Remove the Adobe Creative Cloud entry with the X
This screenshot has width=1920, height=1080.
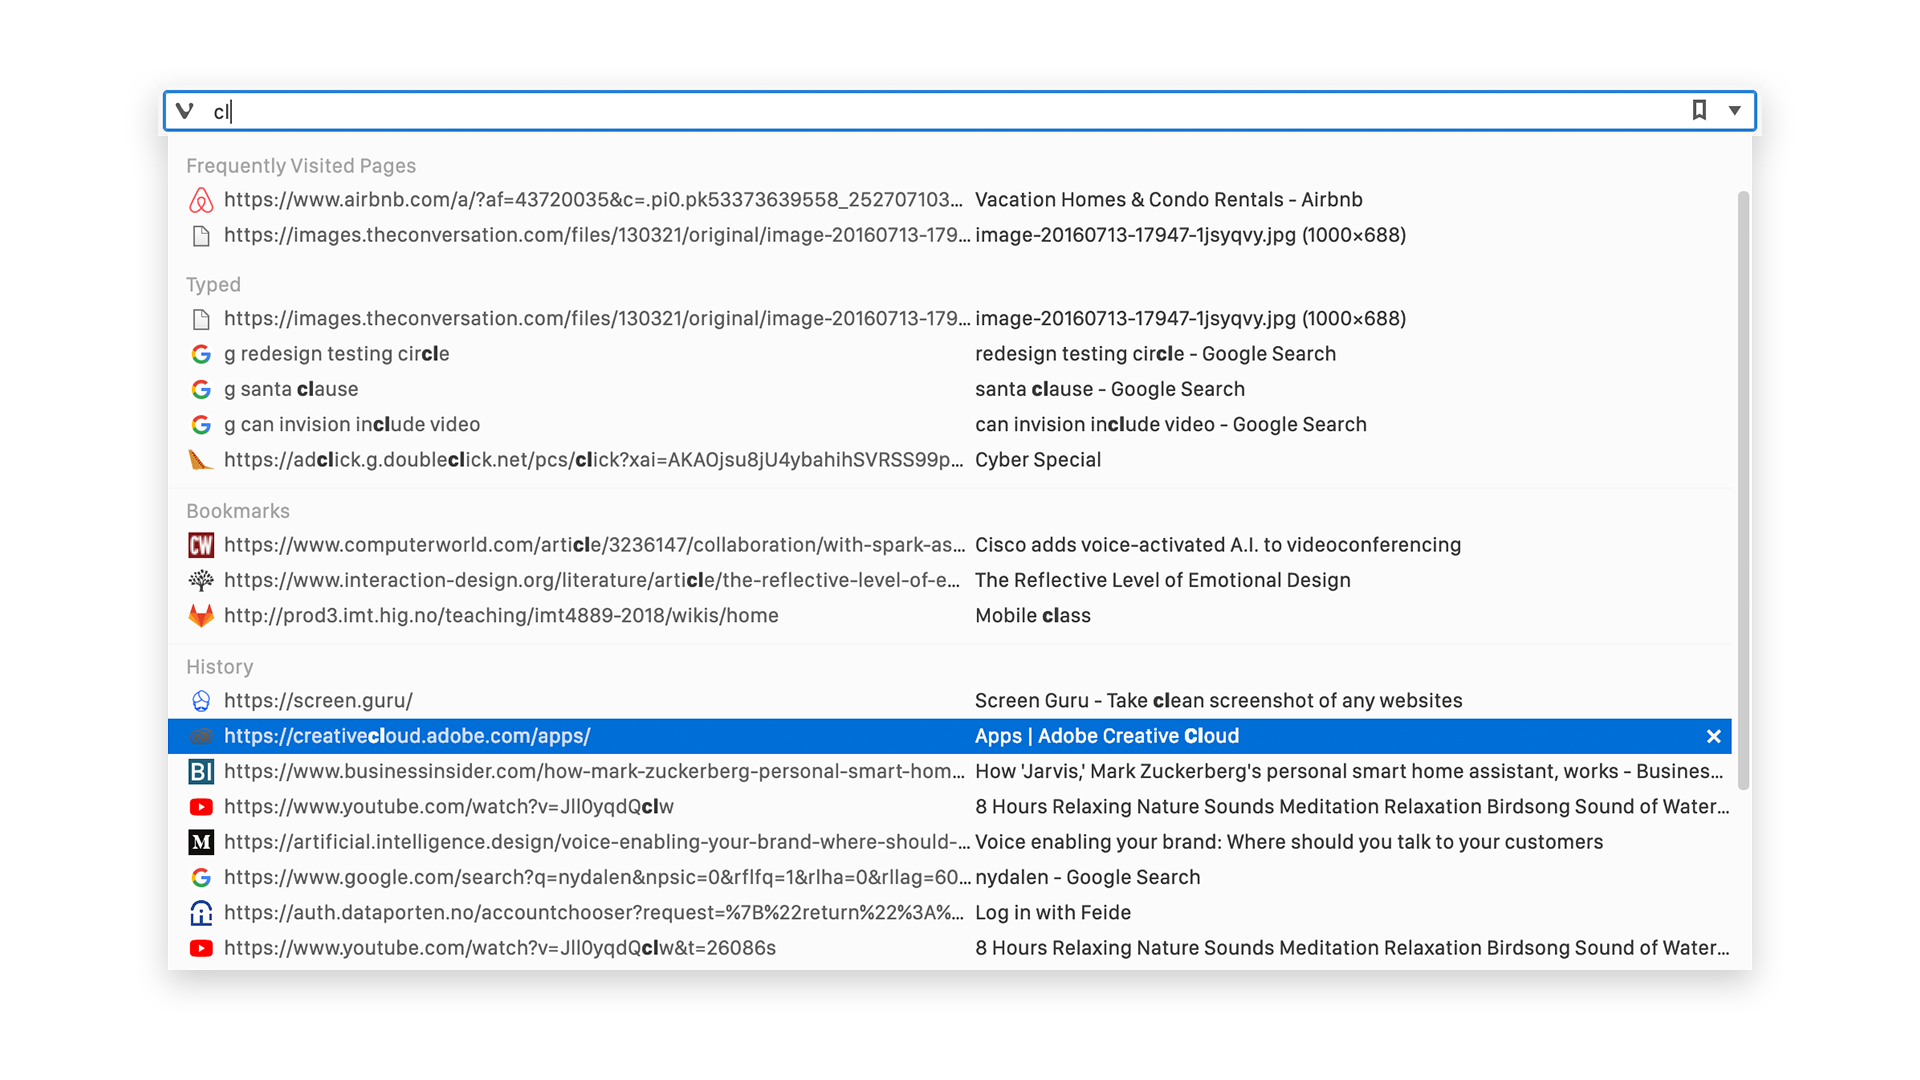pyautogui.click(x=1713, y=736)
